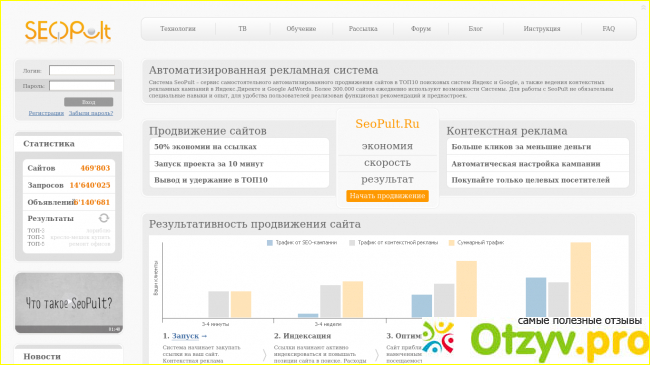This screenshot has height=365, width=650.
Task: Go to the Обучение section
Action: (301, 29)
